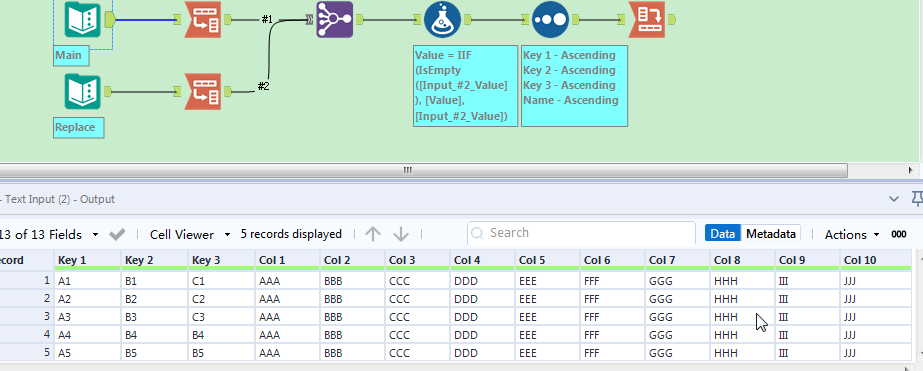Click the pin icon of results panel
Viewport: 923px width, 371px height.
tap(917, 199)
